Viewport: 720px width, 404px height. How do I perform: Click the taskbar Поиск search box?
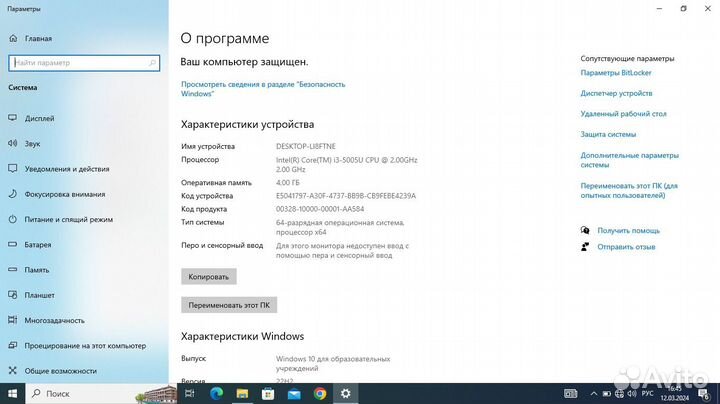(101, 393)
